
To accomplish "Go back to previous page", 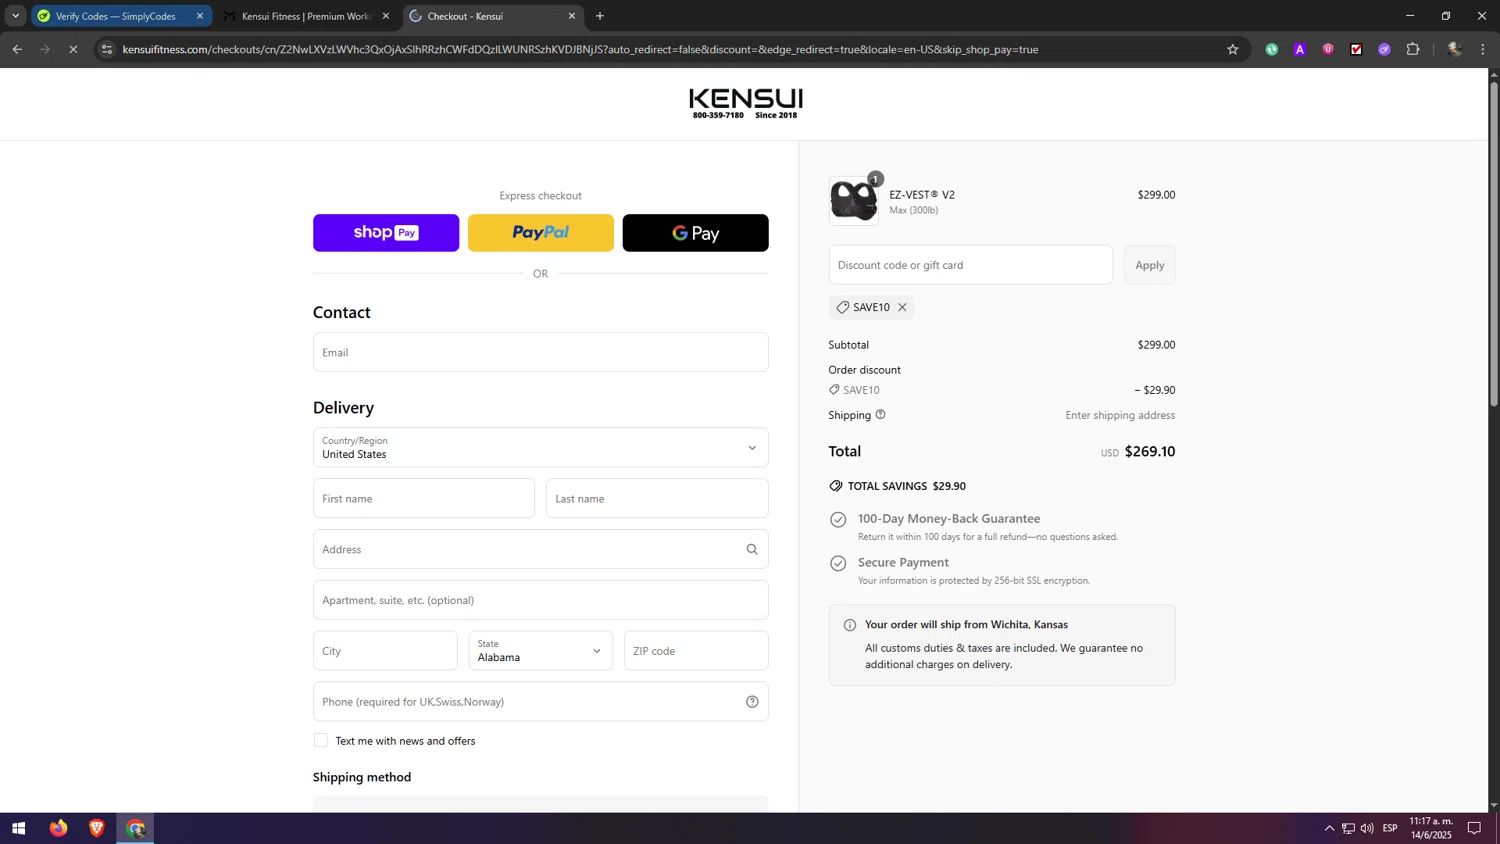I will coord(17,49).
